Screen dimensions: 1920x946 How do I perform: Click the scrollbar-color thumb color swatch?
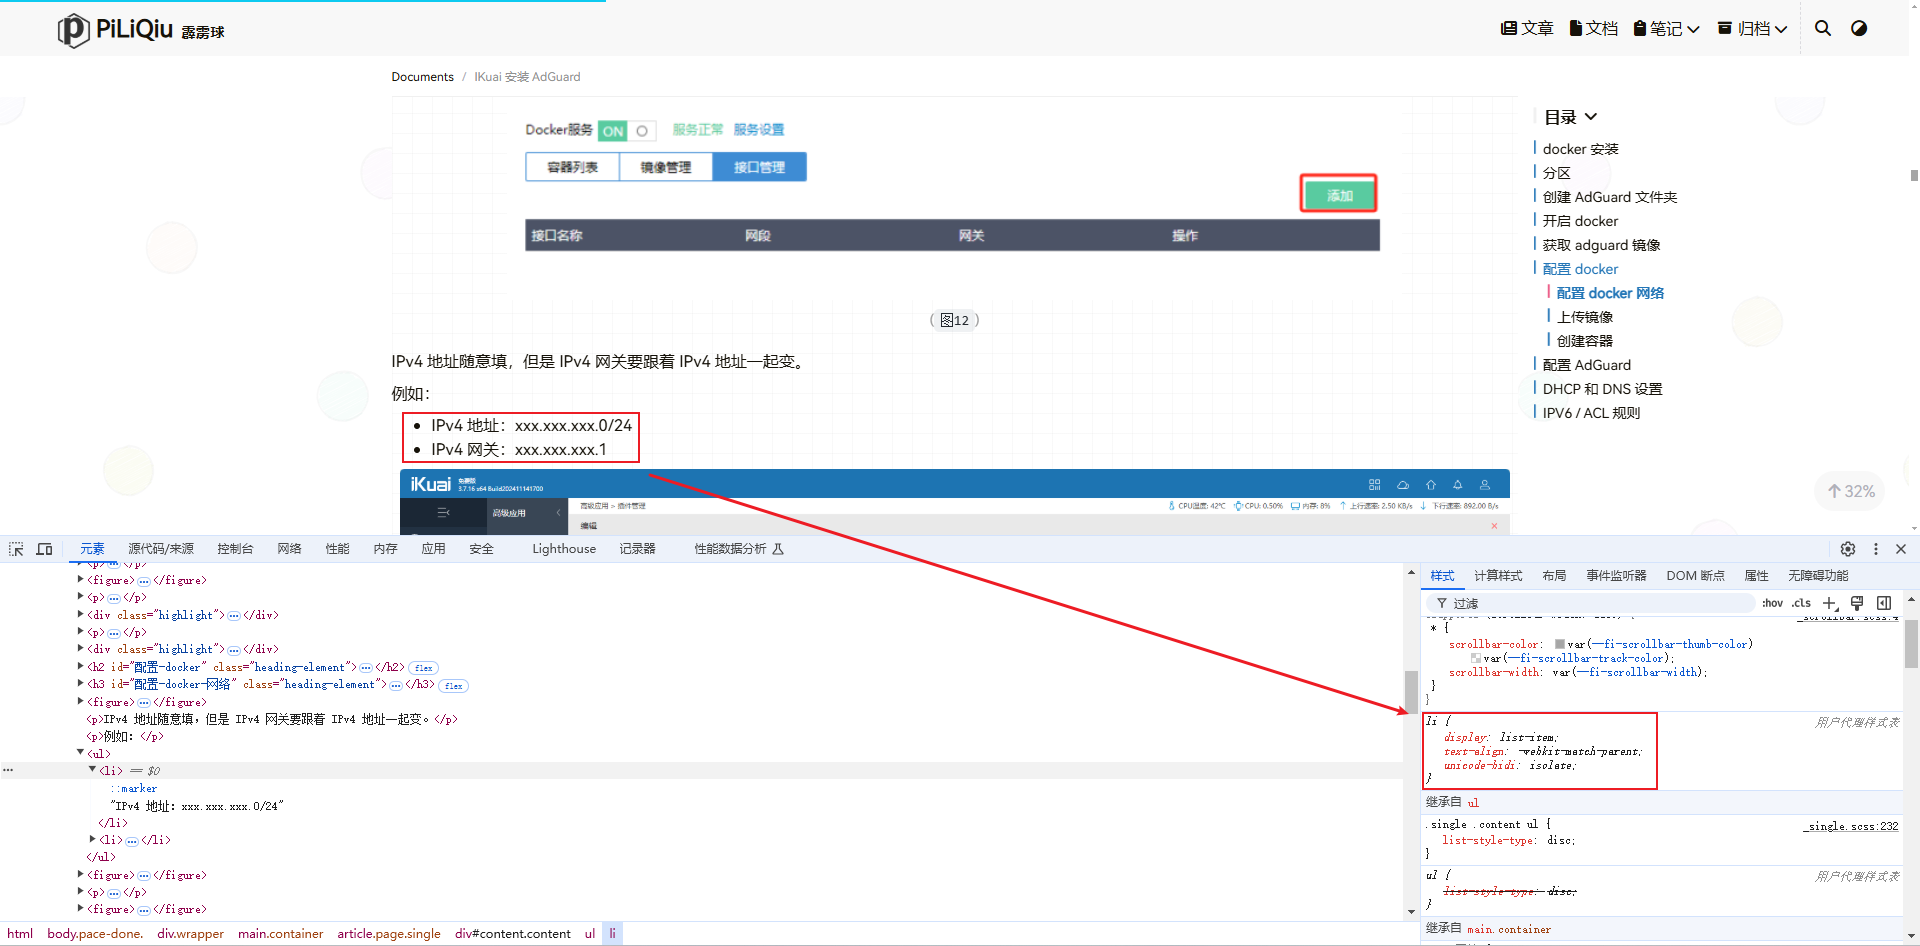1560,644
